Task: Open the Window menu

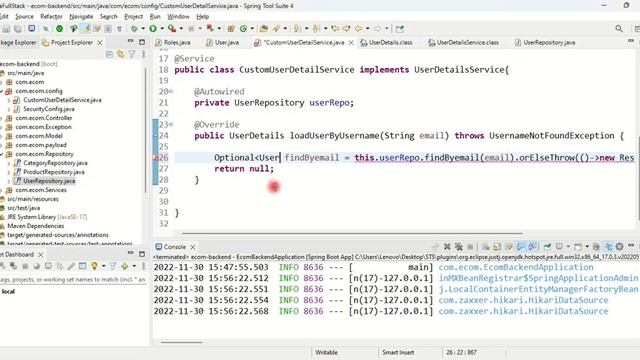Action: click(x=178, y=16)
